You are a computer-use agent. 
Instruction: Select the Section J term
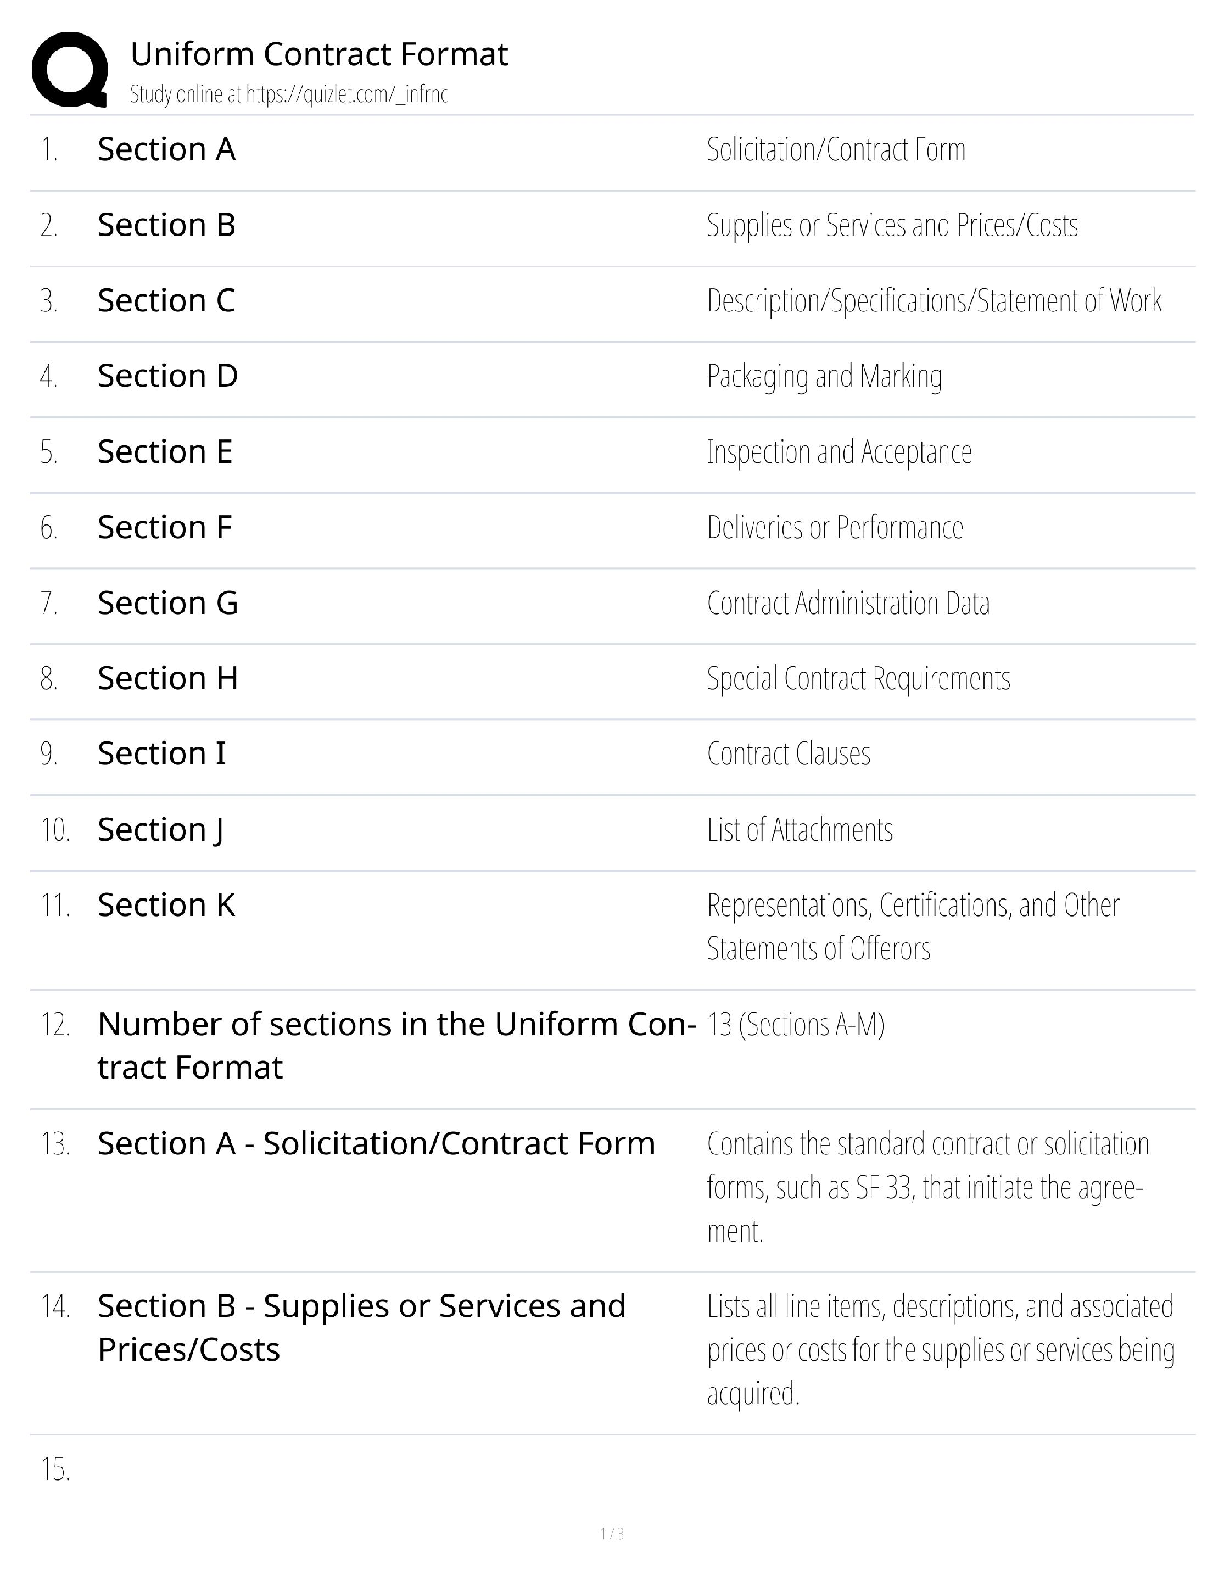160,830
